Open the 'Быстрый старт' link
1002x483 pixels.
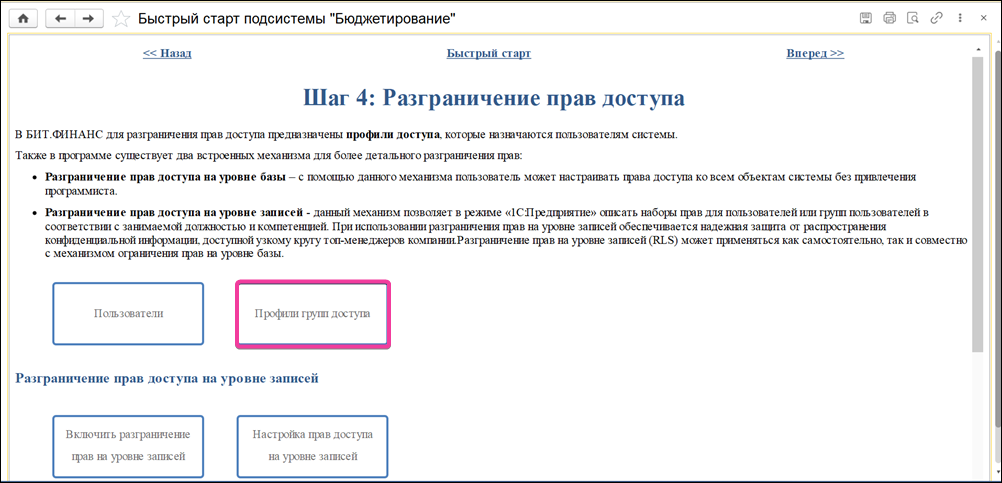tap(489, 54)
